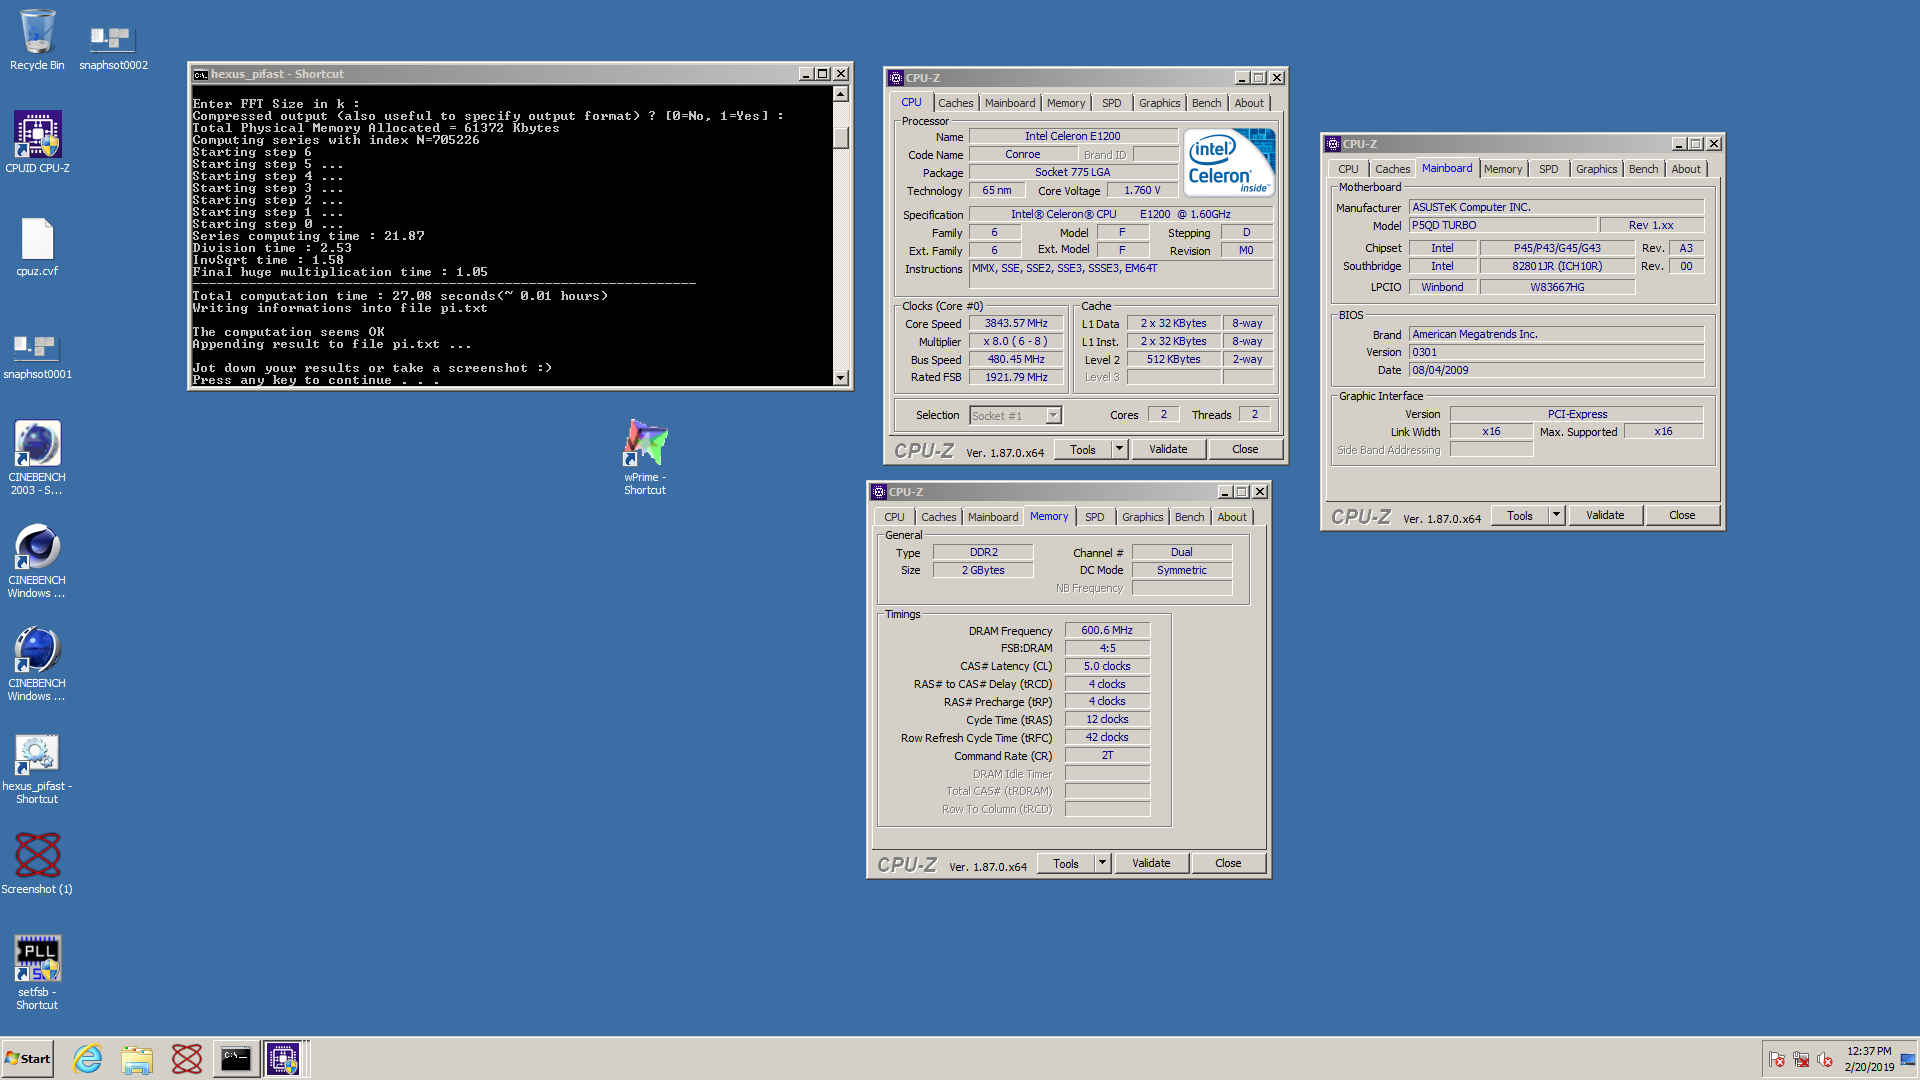Launch setfsb shortcut icon
1920x1080 pixels.
pos(37,972)
